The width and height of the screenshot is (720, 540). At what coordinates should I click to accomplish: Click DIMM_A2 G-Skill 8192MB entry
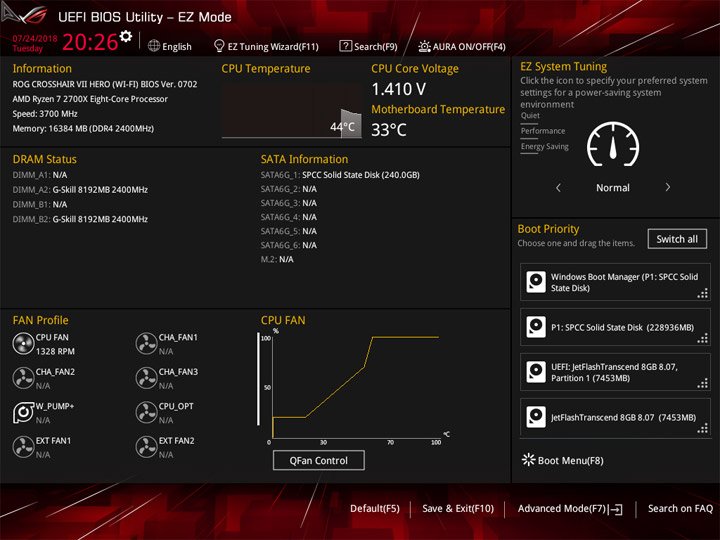(80, 190)
